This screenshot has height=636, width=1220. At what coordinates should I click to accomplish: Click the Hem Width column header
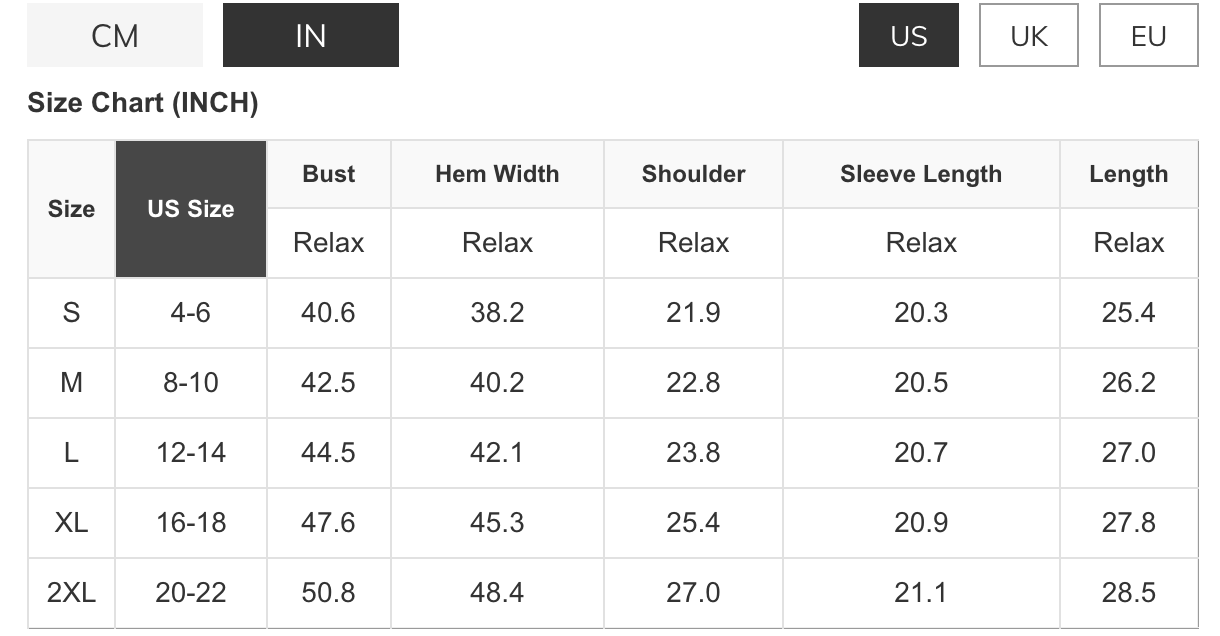497,174
